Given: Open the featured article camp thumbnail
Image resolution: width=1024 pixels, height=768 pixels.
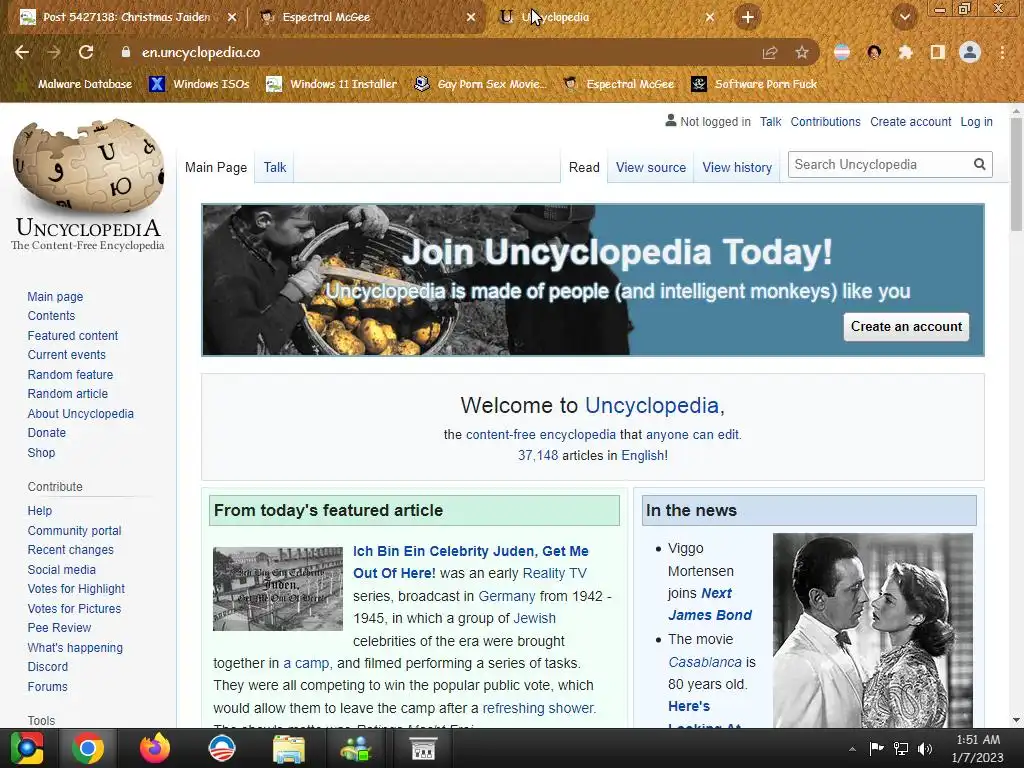Looking at the screenshot, I should (x=278, y=588).
